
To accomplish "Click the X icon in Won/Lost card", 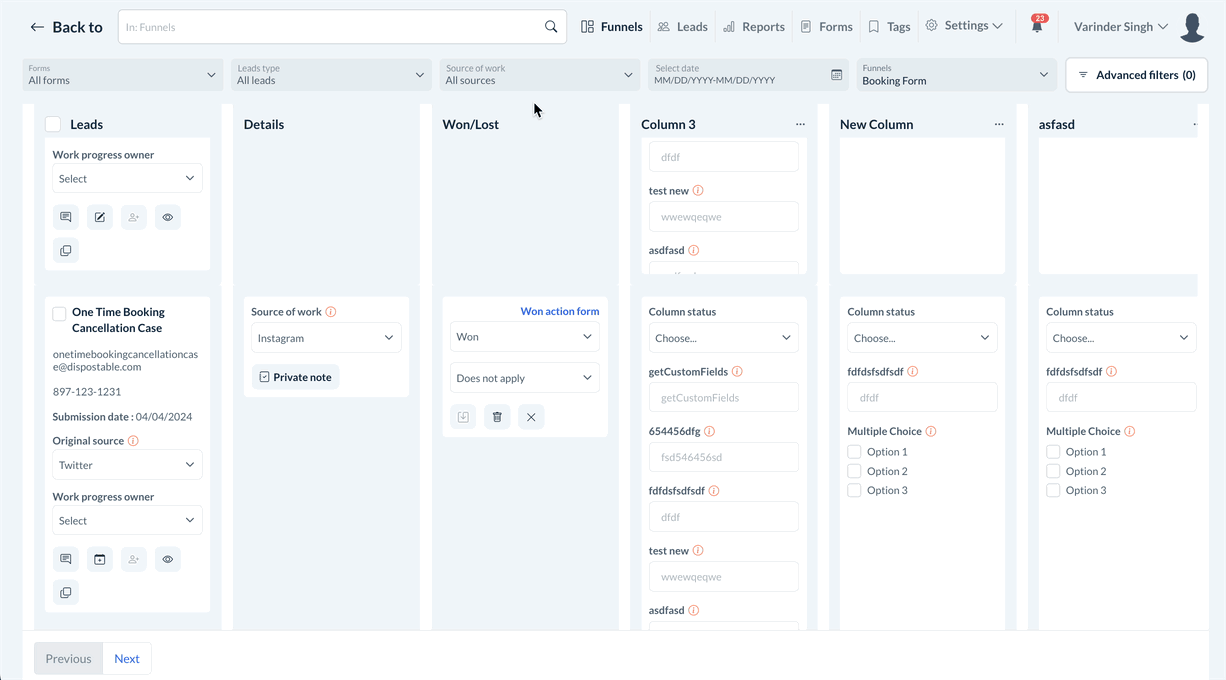I will point(531,417).
